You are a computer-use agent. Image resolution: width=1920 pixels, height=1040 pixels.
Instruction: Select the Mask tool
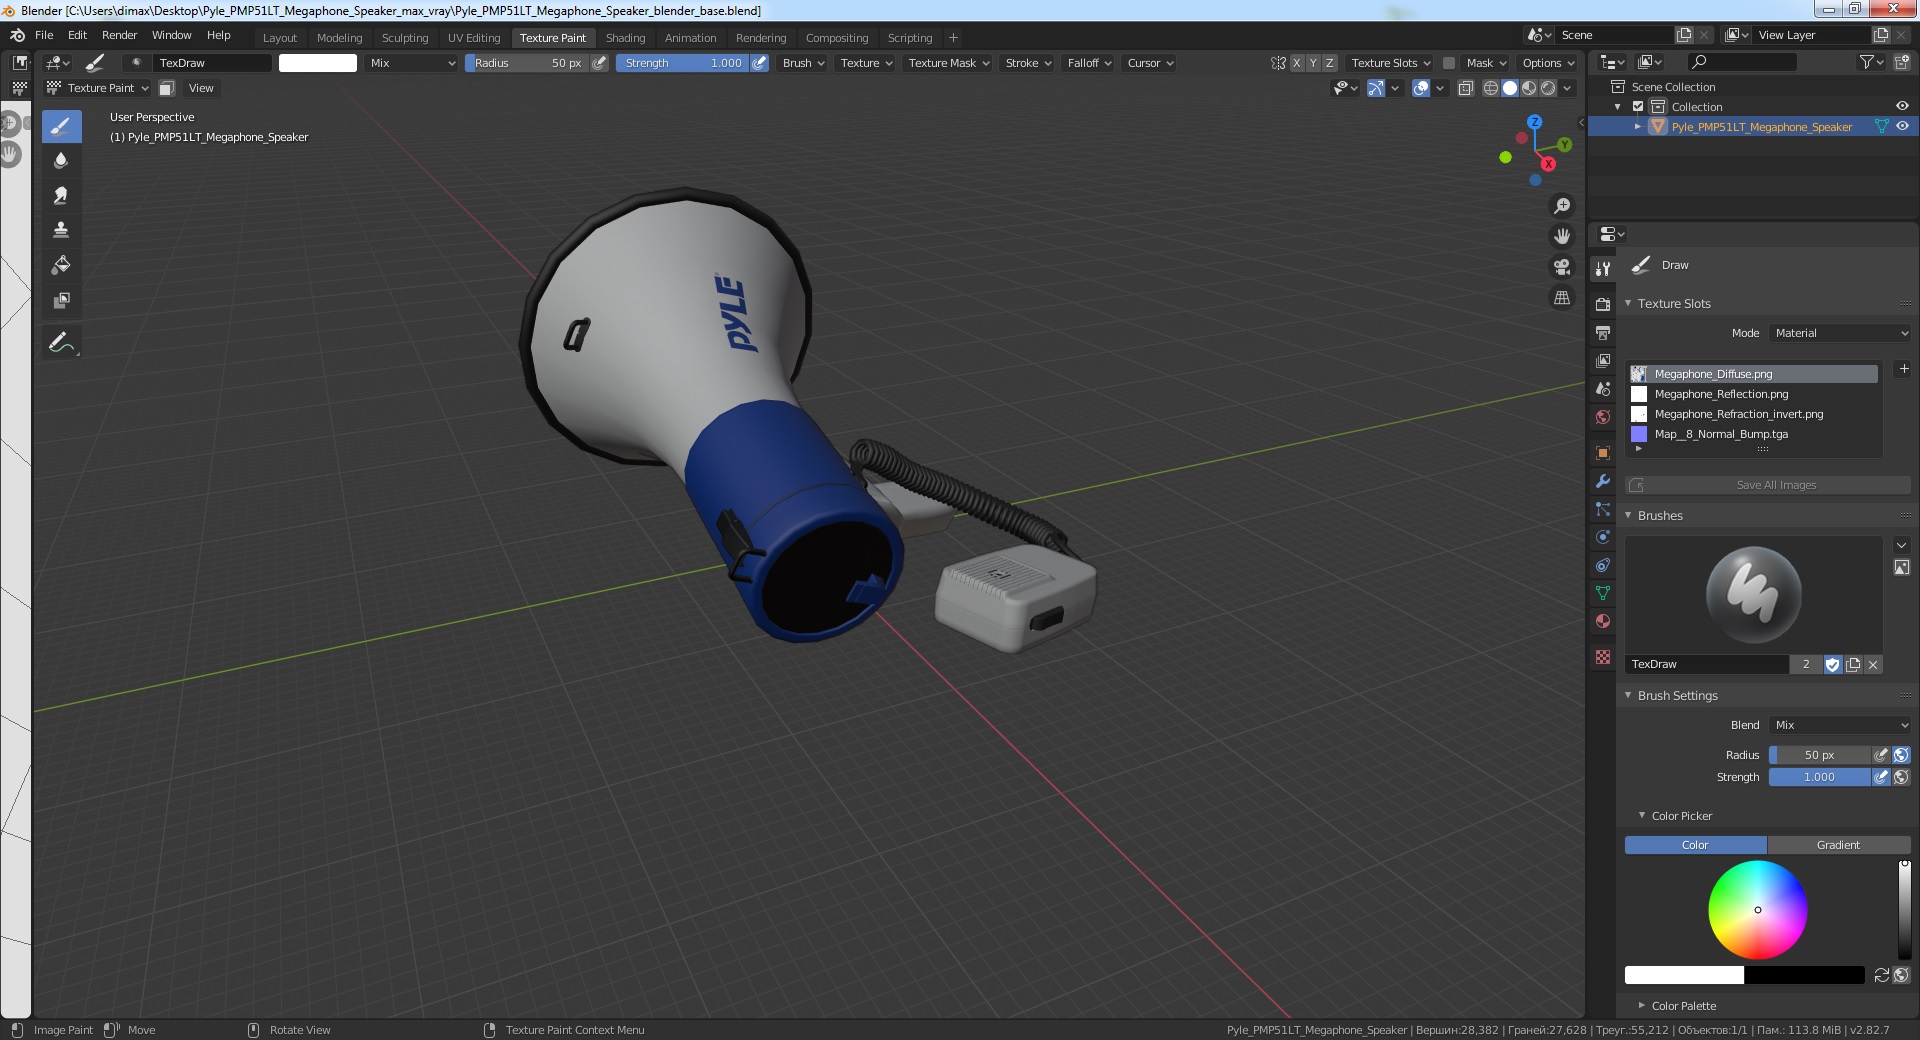coord(61,300)
